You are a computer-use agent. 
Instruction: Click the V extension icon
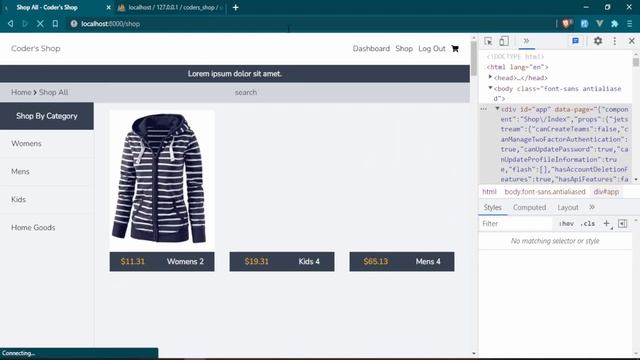[x=600, y=24]
